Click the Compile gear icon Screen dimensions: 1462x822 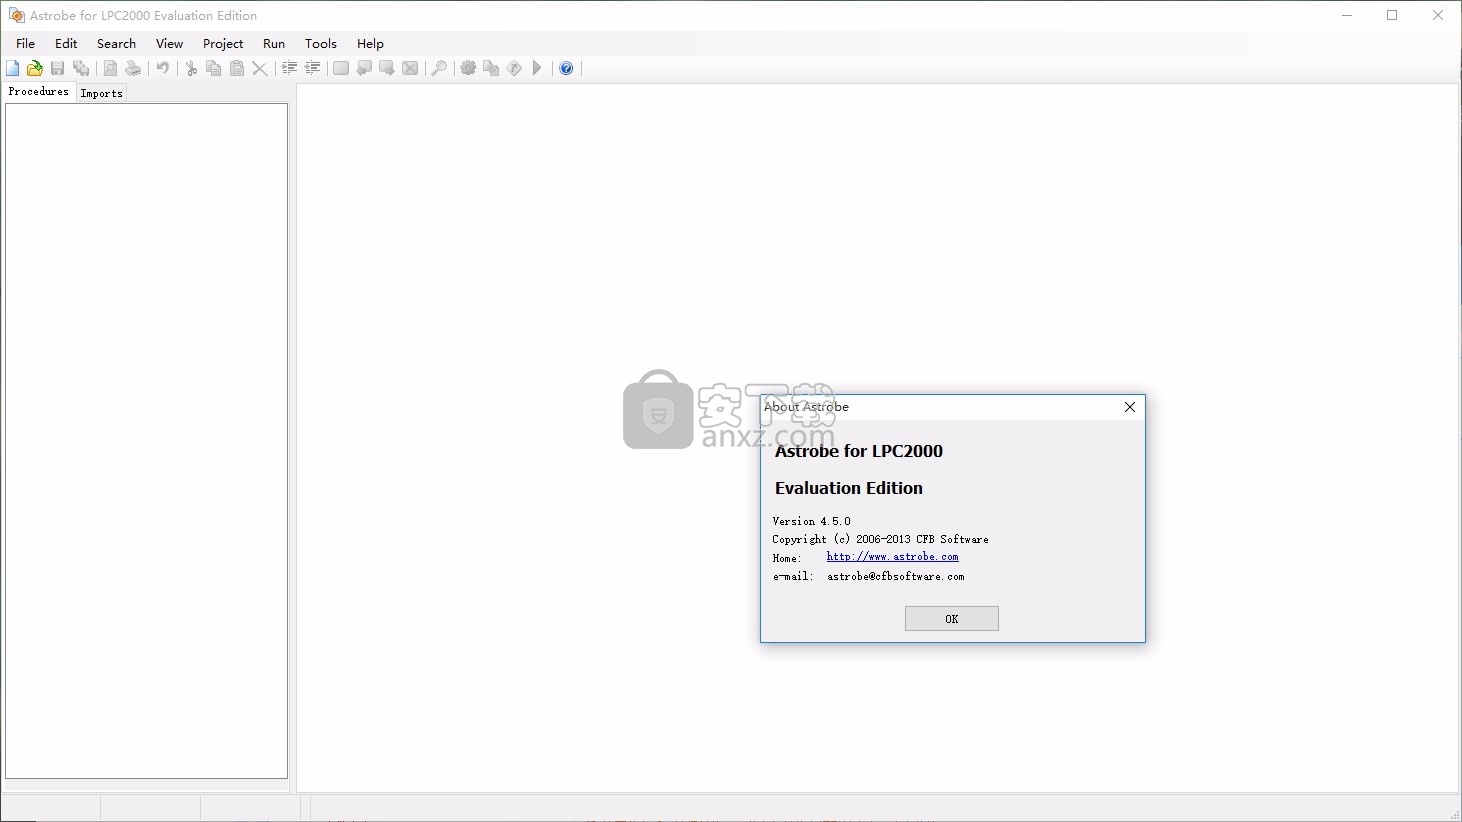coord(468,68)
